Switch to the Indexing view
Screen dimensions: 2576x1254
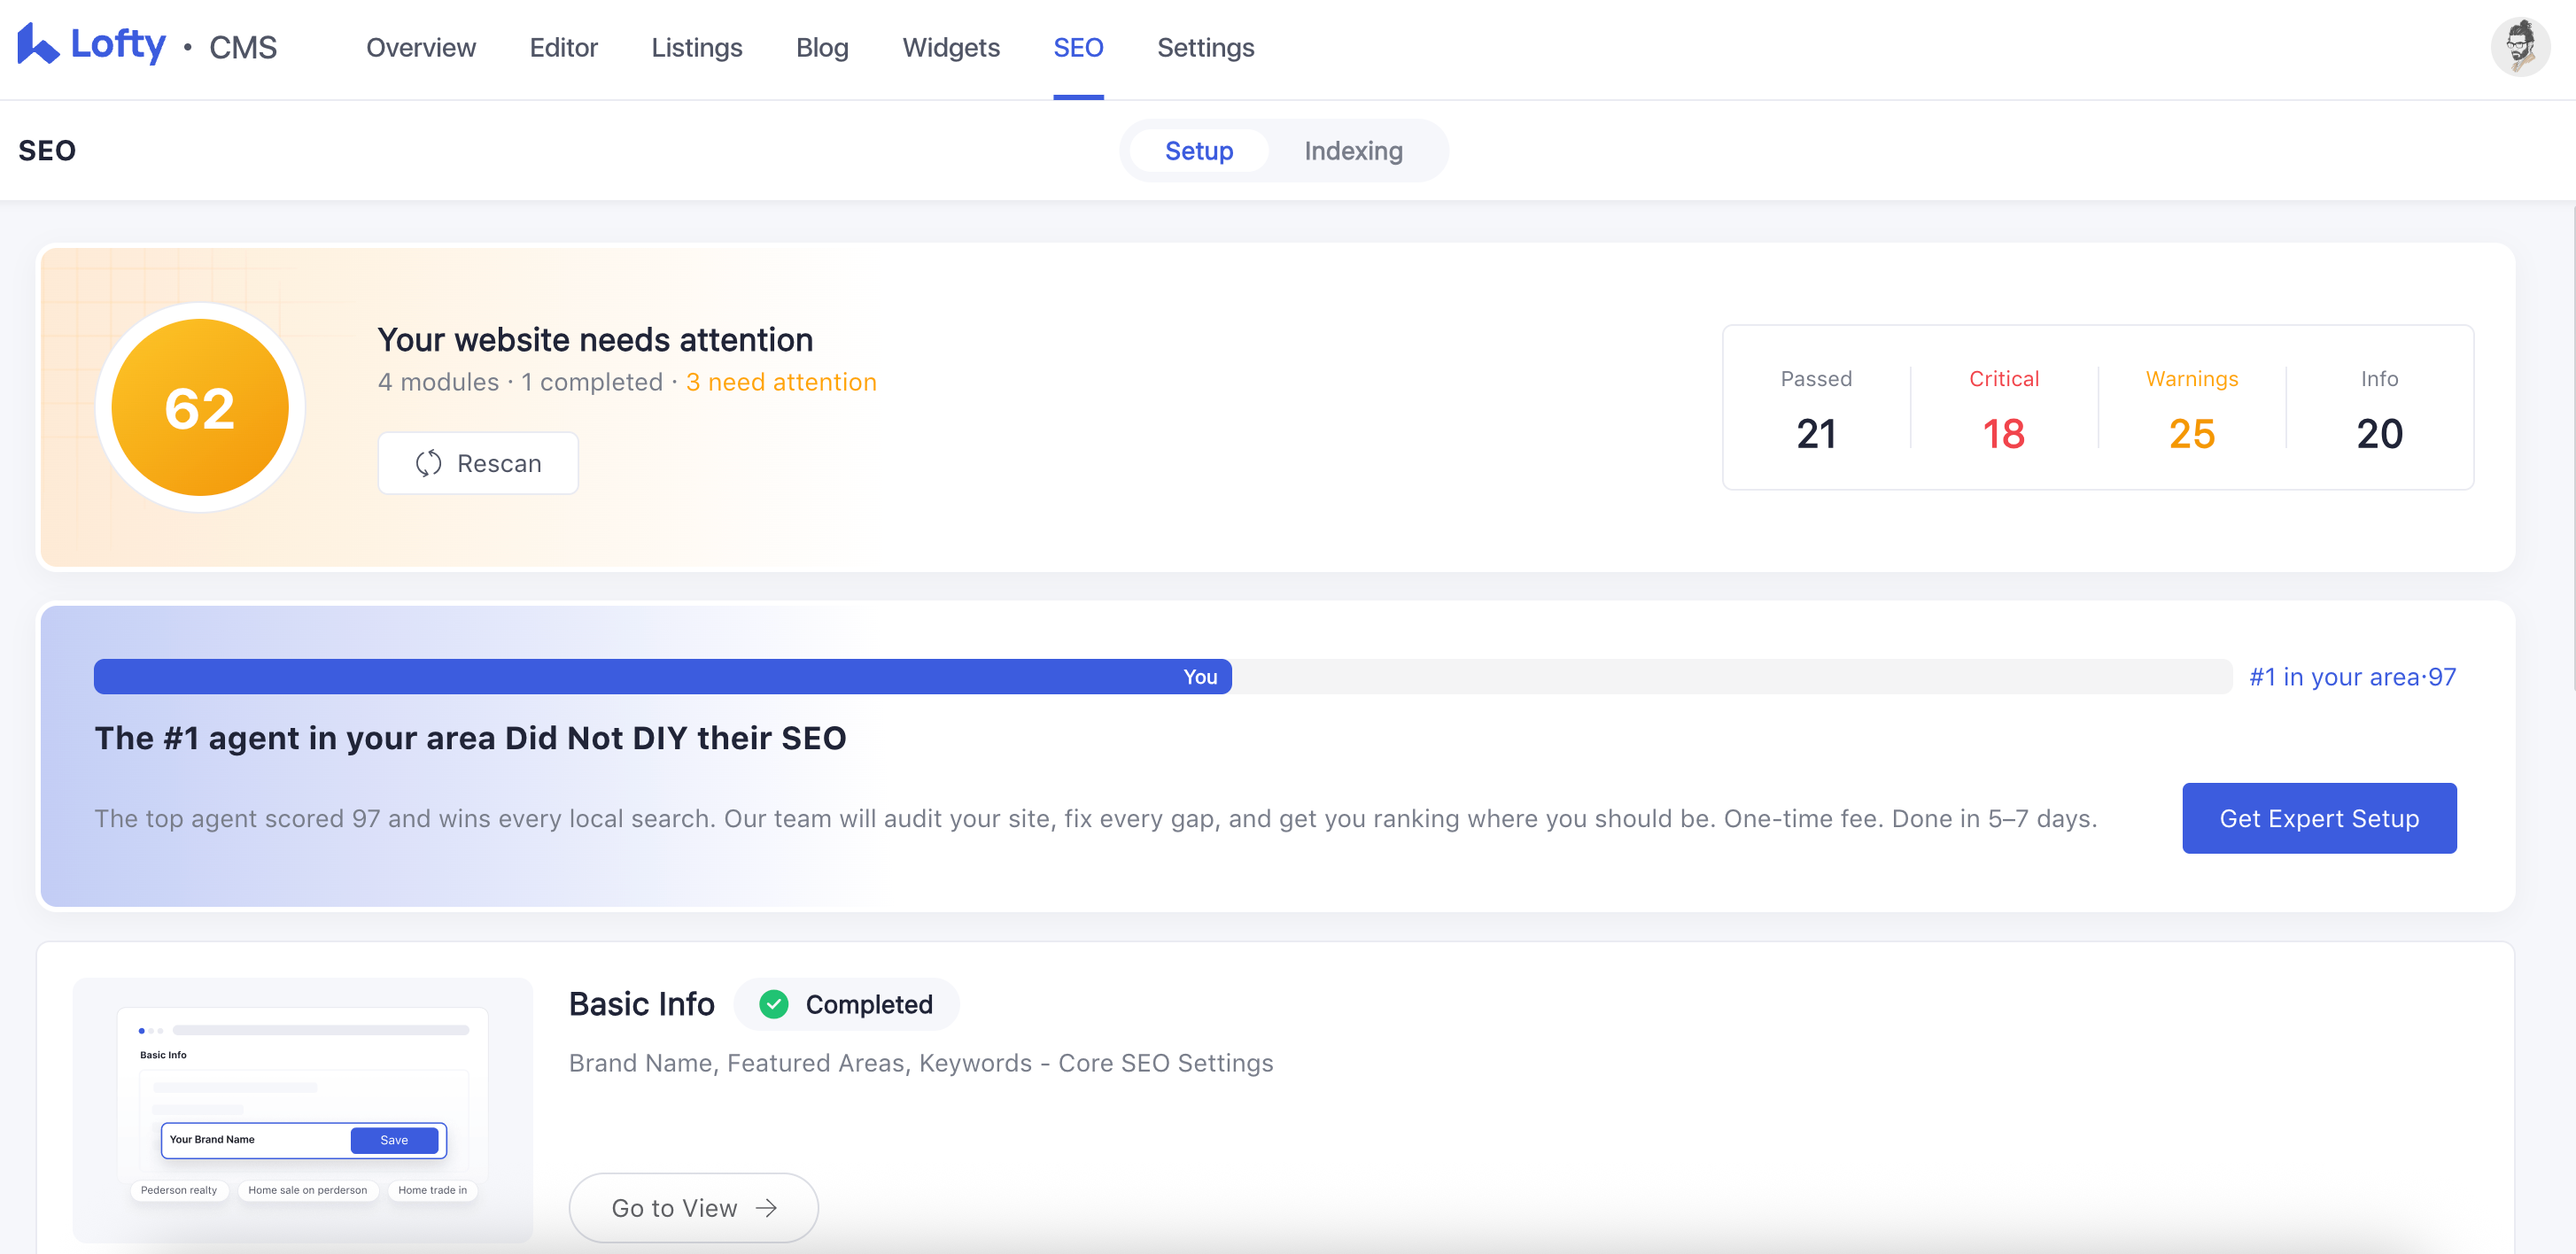1353,150
